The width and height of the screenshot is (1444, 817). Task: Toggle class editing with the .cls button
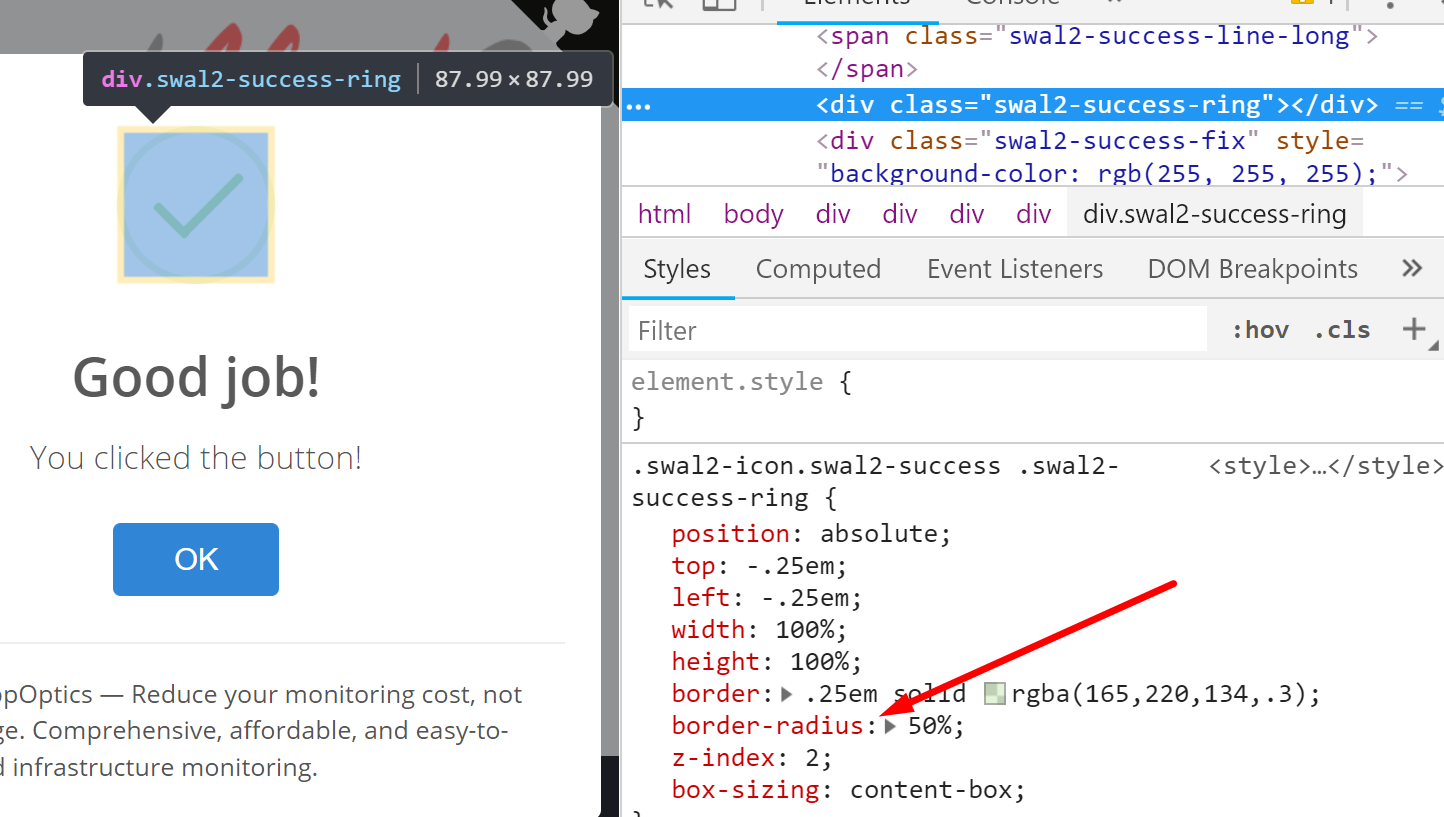(x=1341, y=329)
